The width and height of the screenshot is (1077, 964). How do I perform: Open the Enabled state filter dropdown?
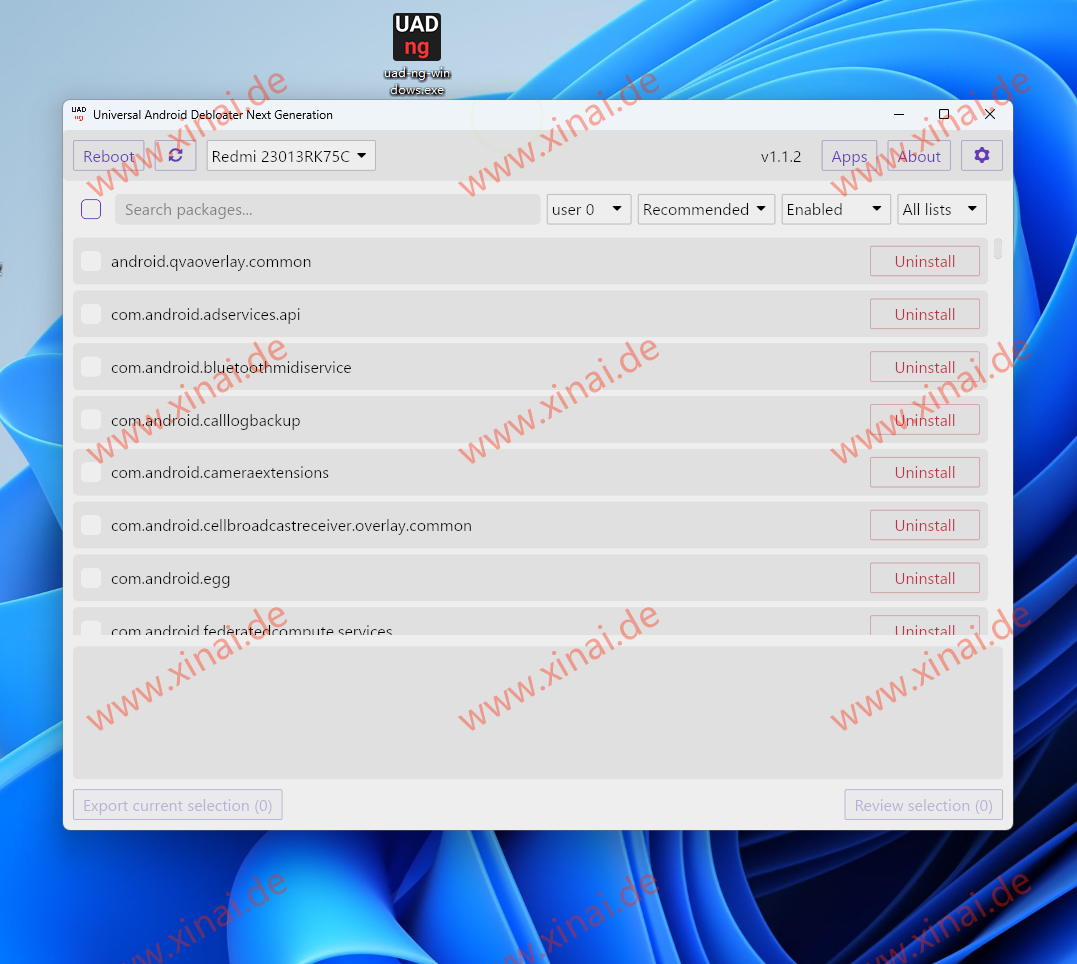[x=836, y=210]
